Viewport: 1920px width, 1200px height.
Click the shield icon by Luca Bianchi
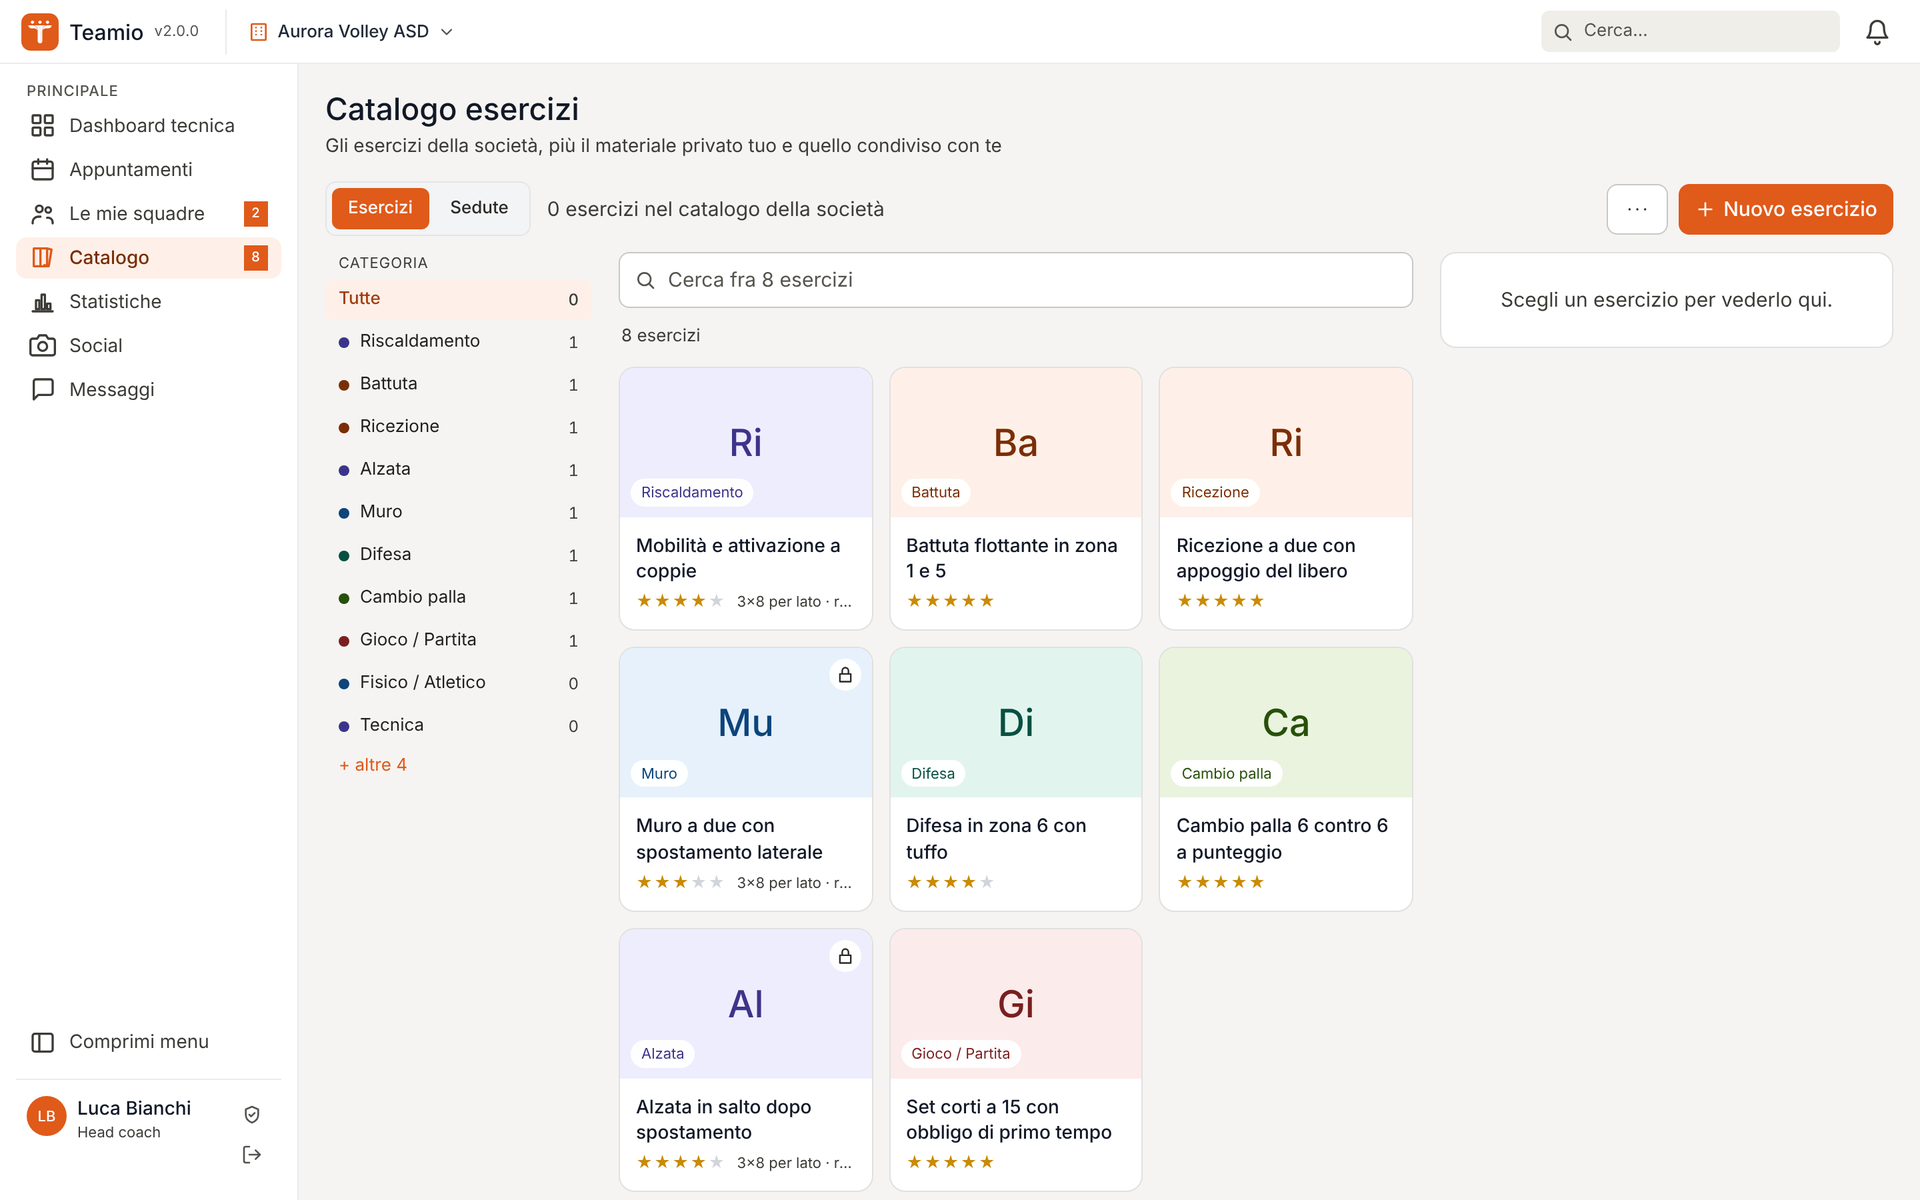coord(252,1114)
